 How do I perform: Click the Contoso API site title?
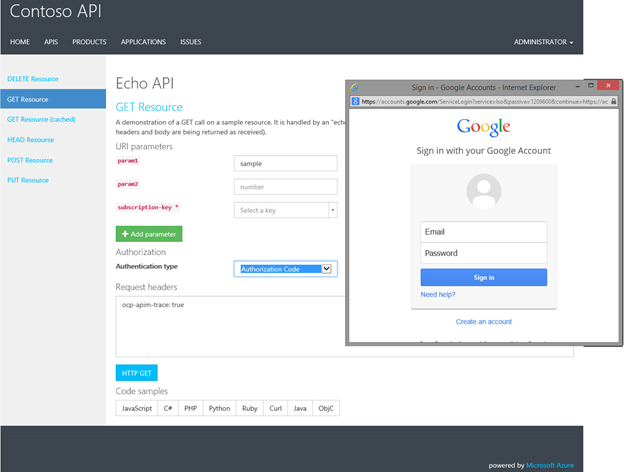[55, 11]
